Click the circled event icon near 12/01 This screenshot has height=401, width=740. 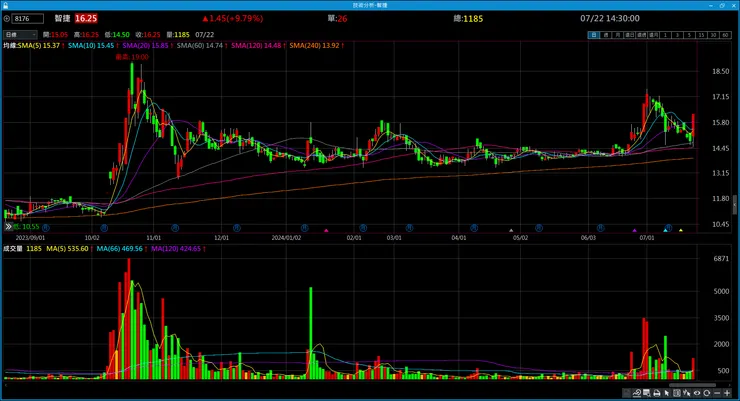pos(236,228)
